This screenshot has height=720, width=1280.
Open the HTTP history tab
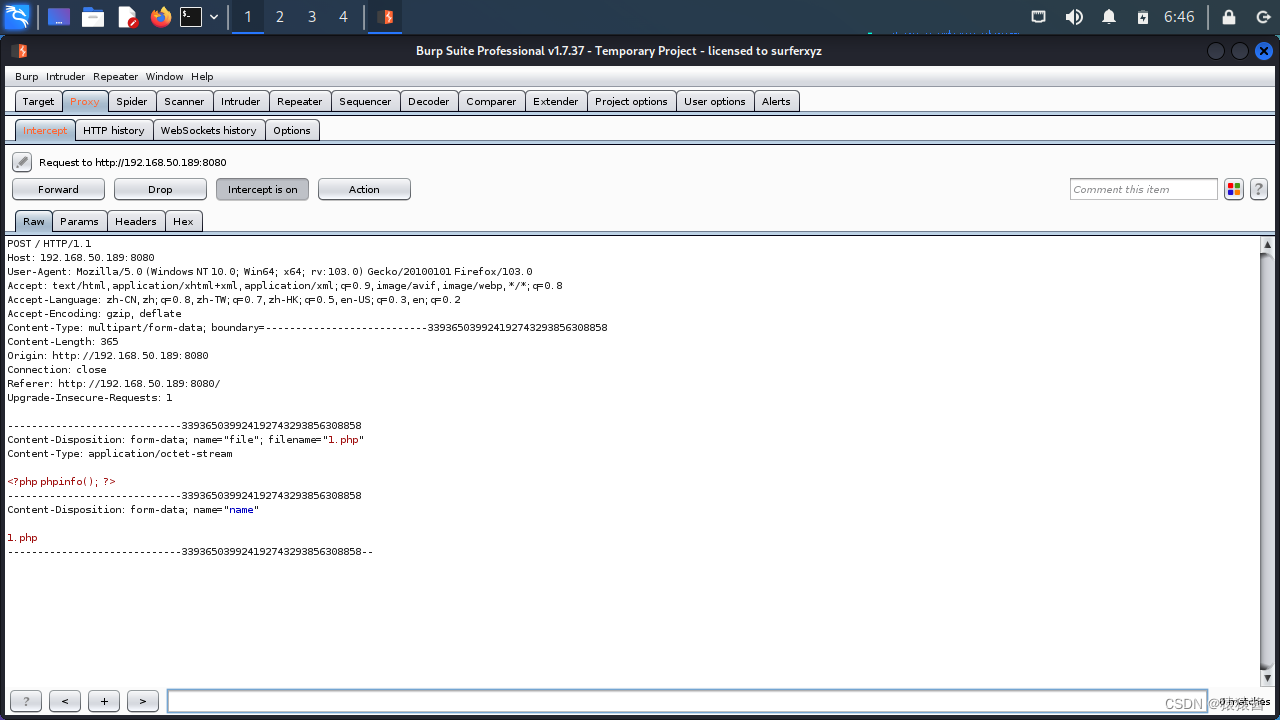tap(114, 130)
